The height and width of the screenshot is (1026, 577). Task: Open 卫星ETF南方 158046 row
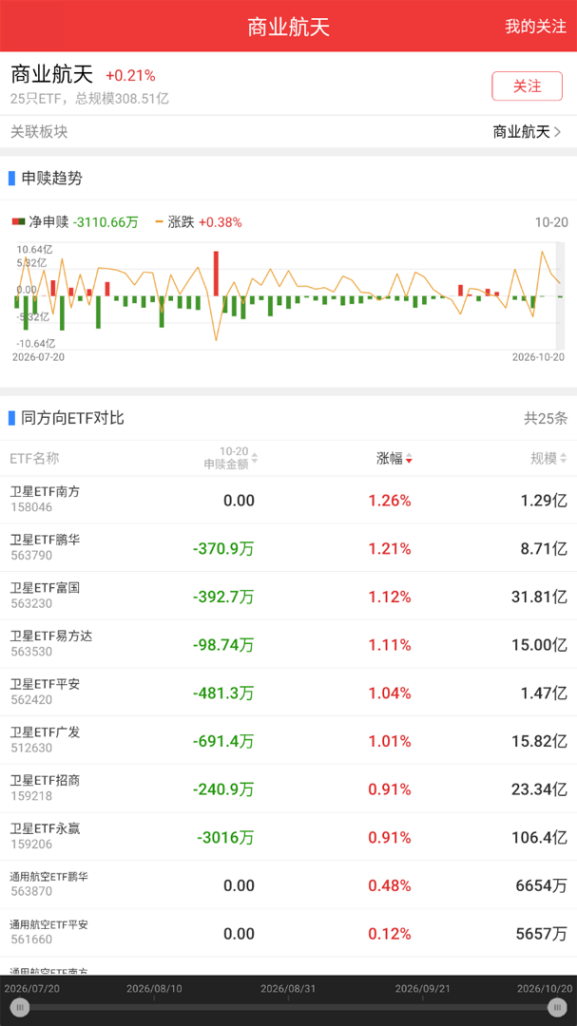pyautogui.click(x=288, y=499)
